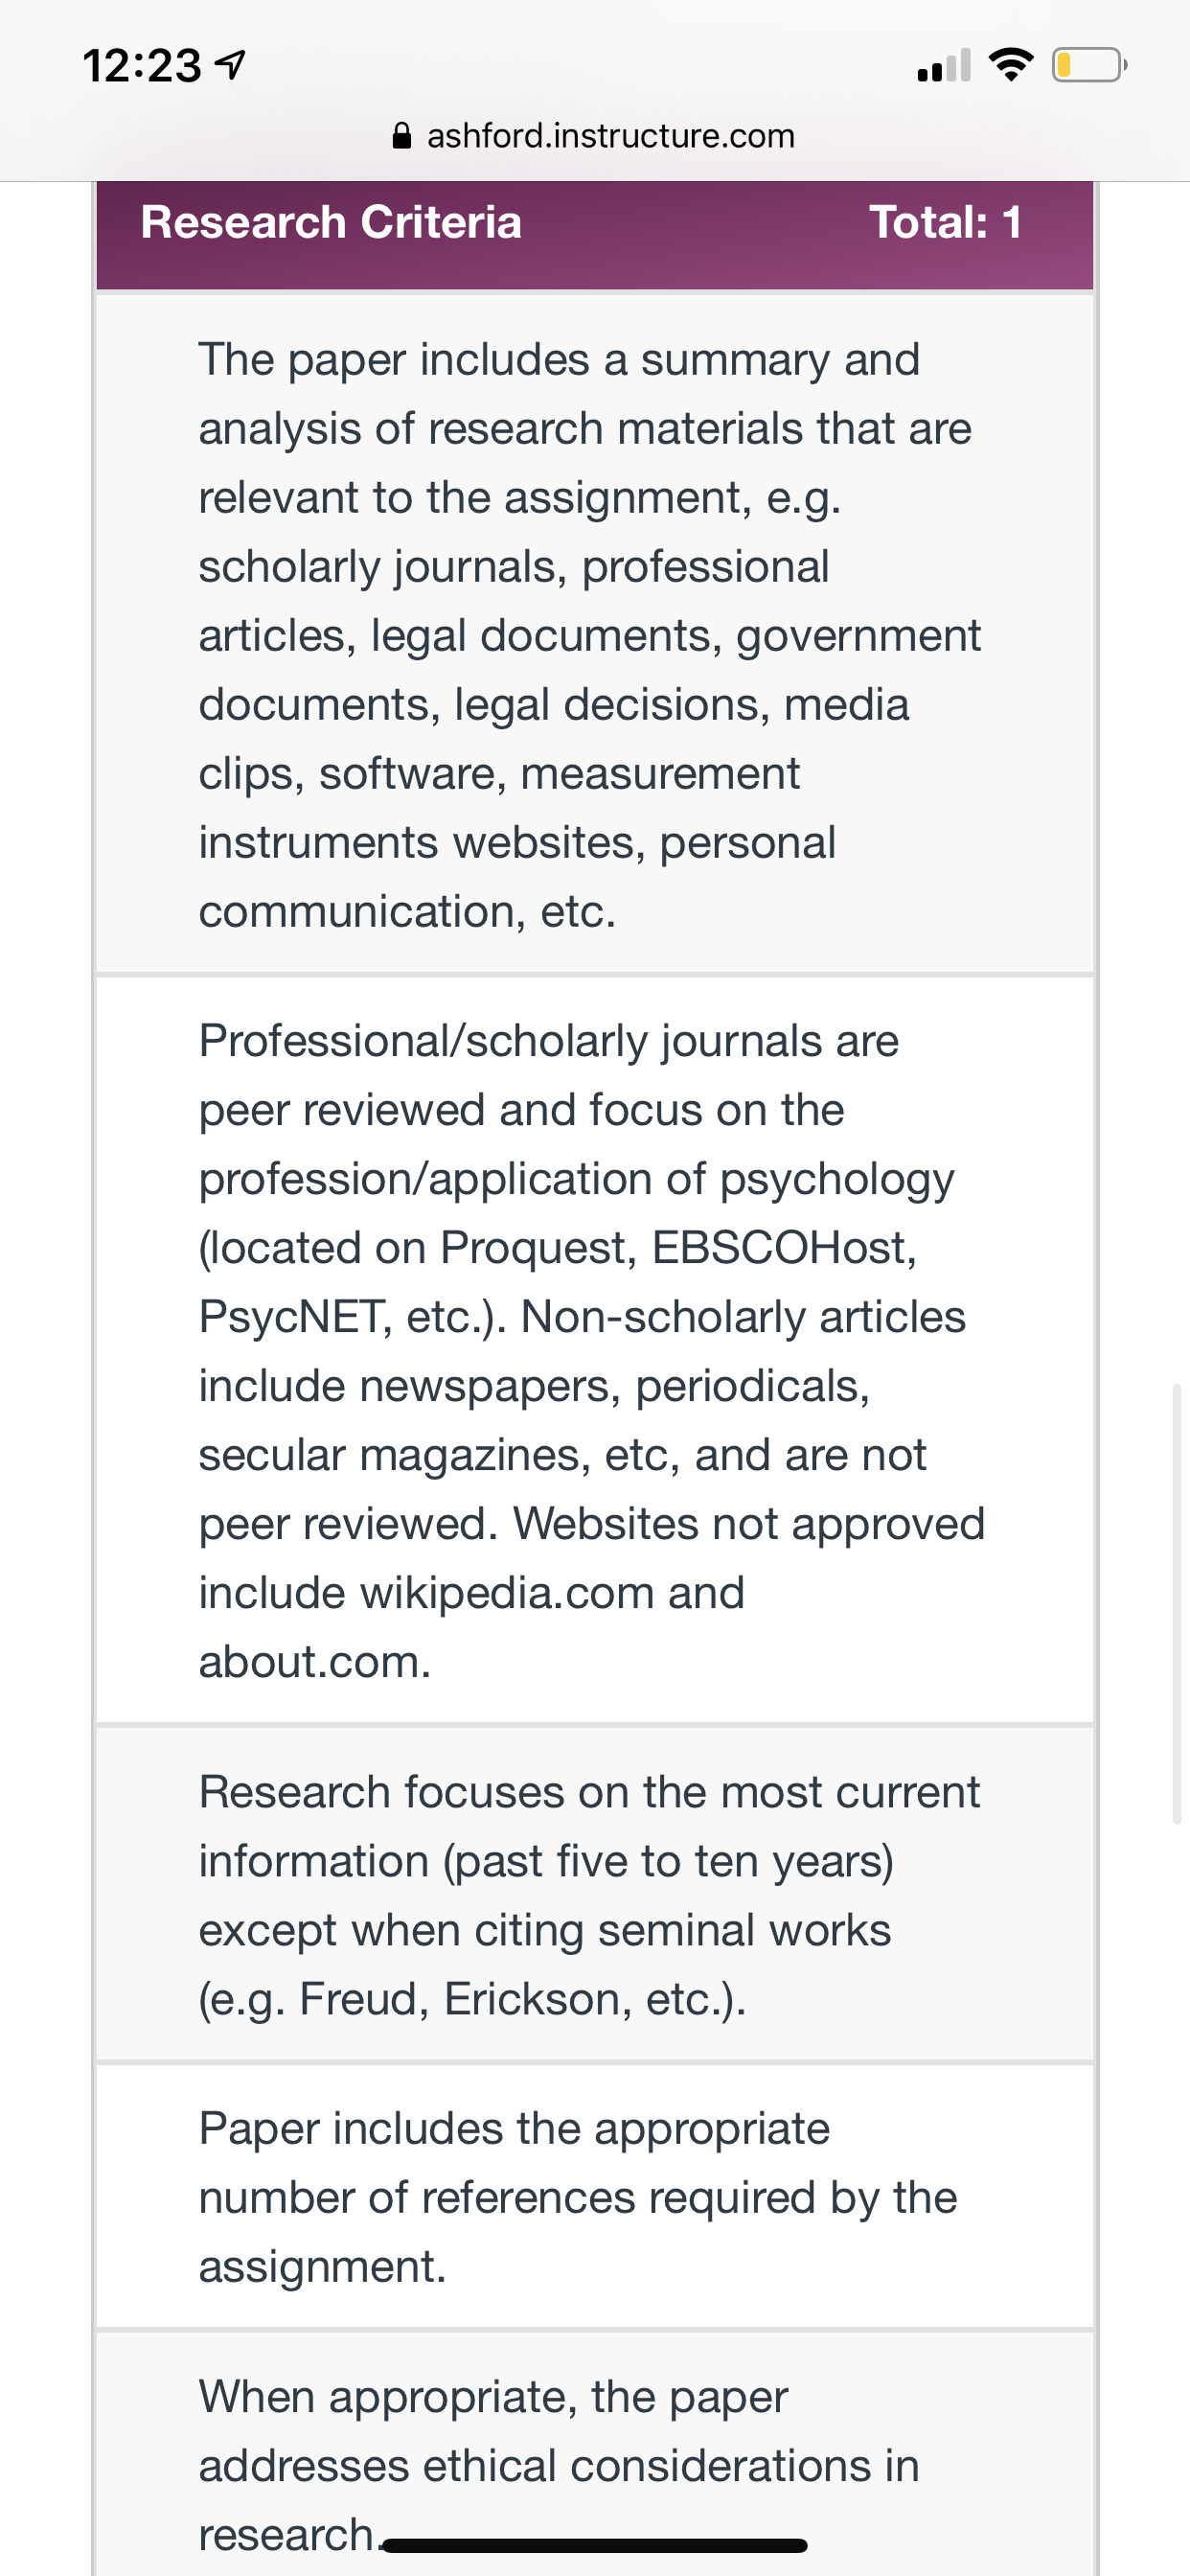
Task: Select the most current information criterion row
Action: click(595, 1894)
